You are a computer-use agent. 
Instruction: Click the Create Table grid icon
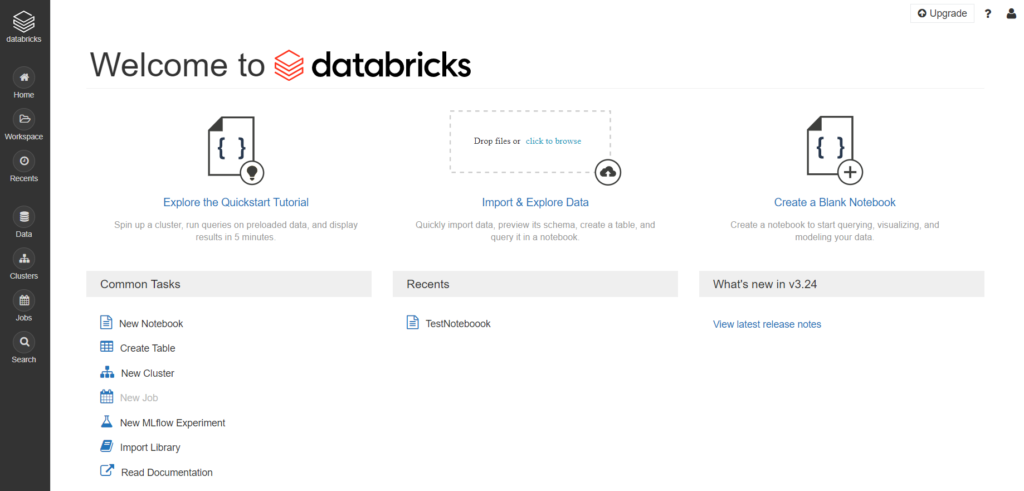pyautogui.click(x=106, y=347)
